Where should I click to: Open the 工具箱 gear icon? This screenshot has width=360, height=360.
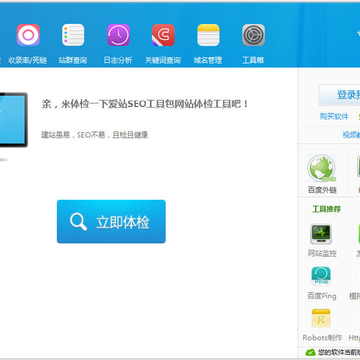point(253,35)
